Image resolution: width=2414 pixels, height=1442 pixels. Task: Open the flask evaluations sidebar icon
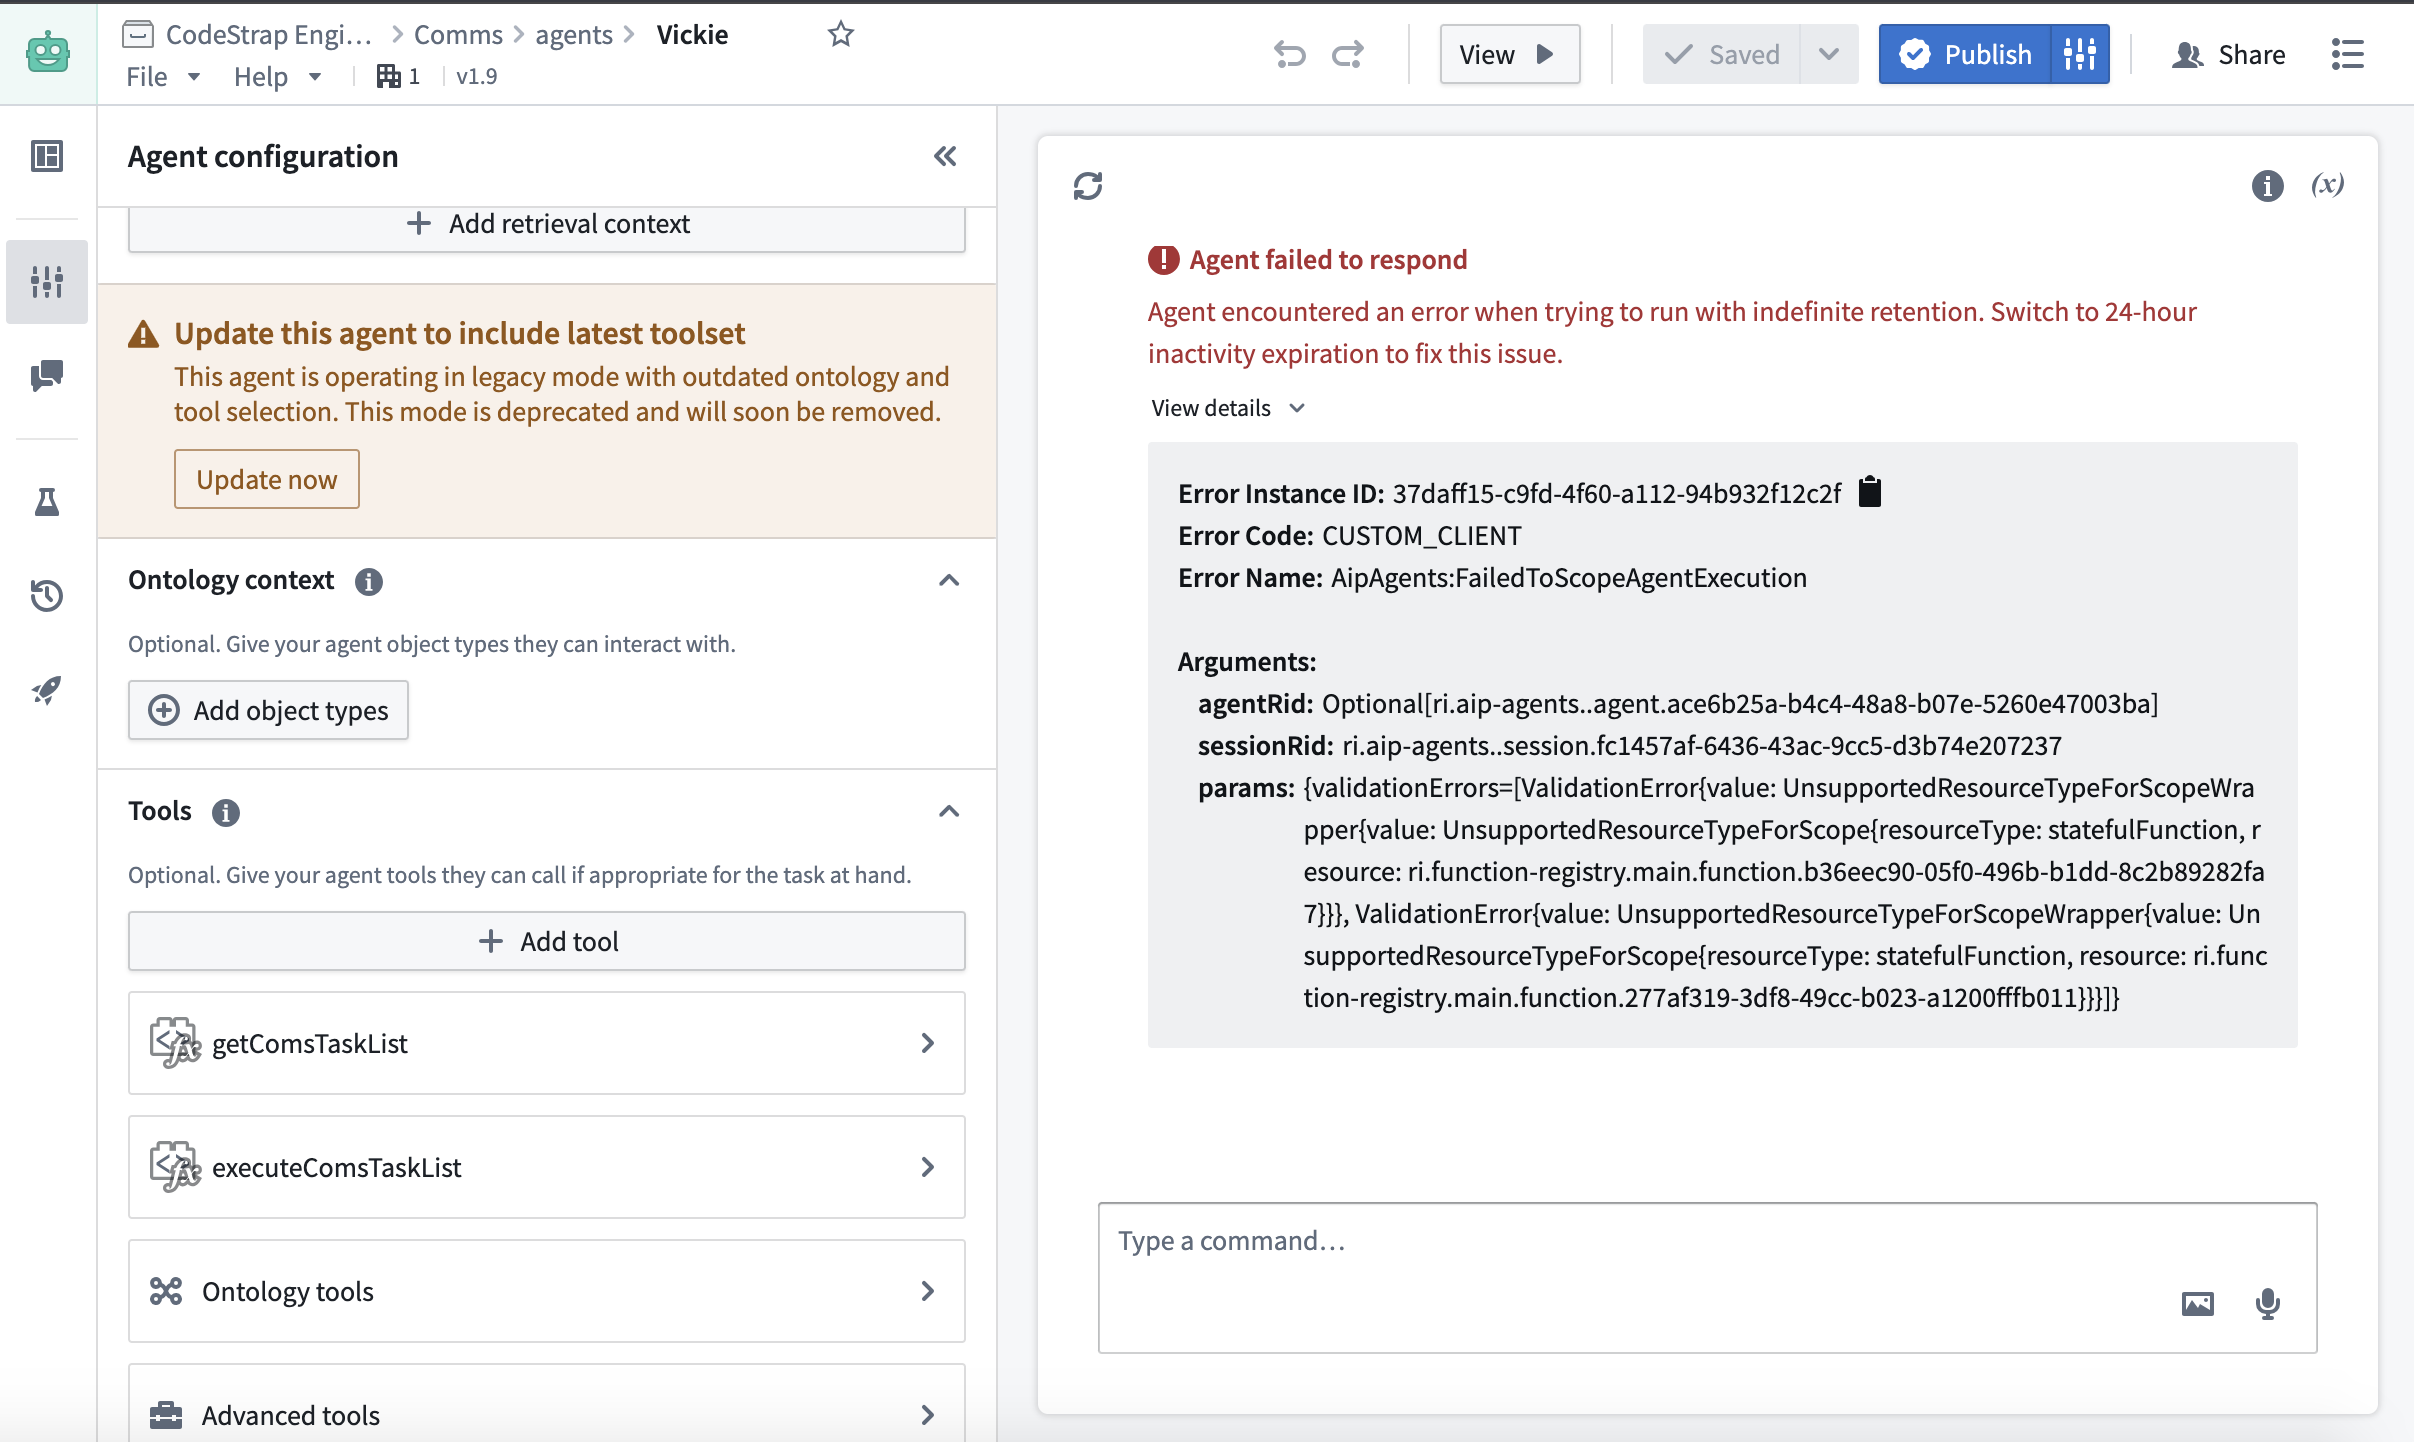(47, 501)
